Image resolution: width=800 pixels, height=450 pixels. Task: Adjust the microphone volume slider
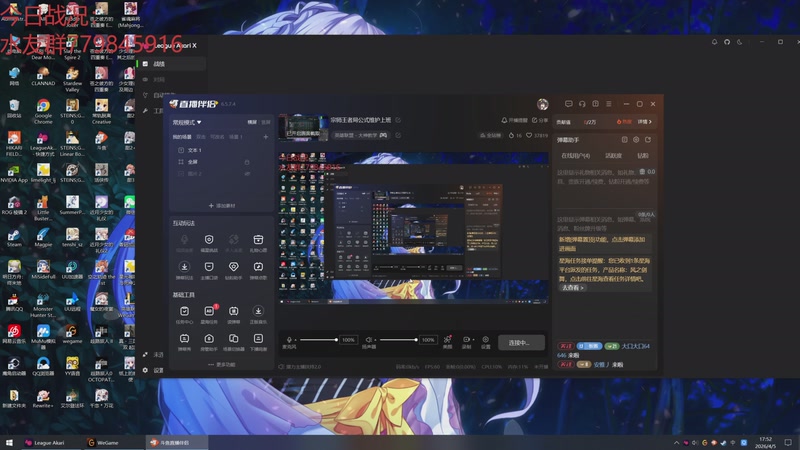319,340
